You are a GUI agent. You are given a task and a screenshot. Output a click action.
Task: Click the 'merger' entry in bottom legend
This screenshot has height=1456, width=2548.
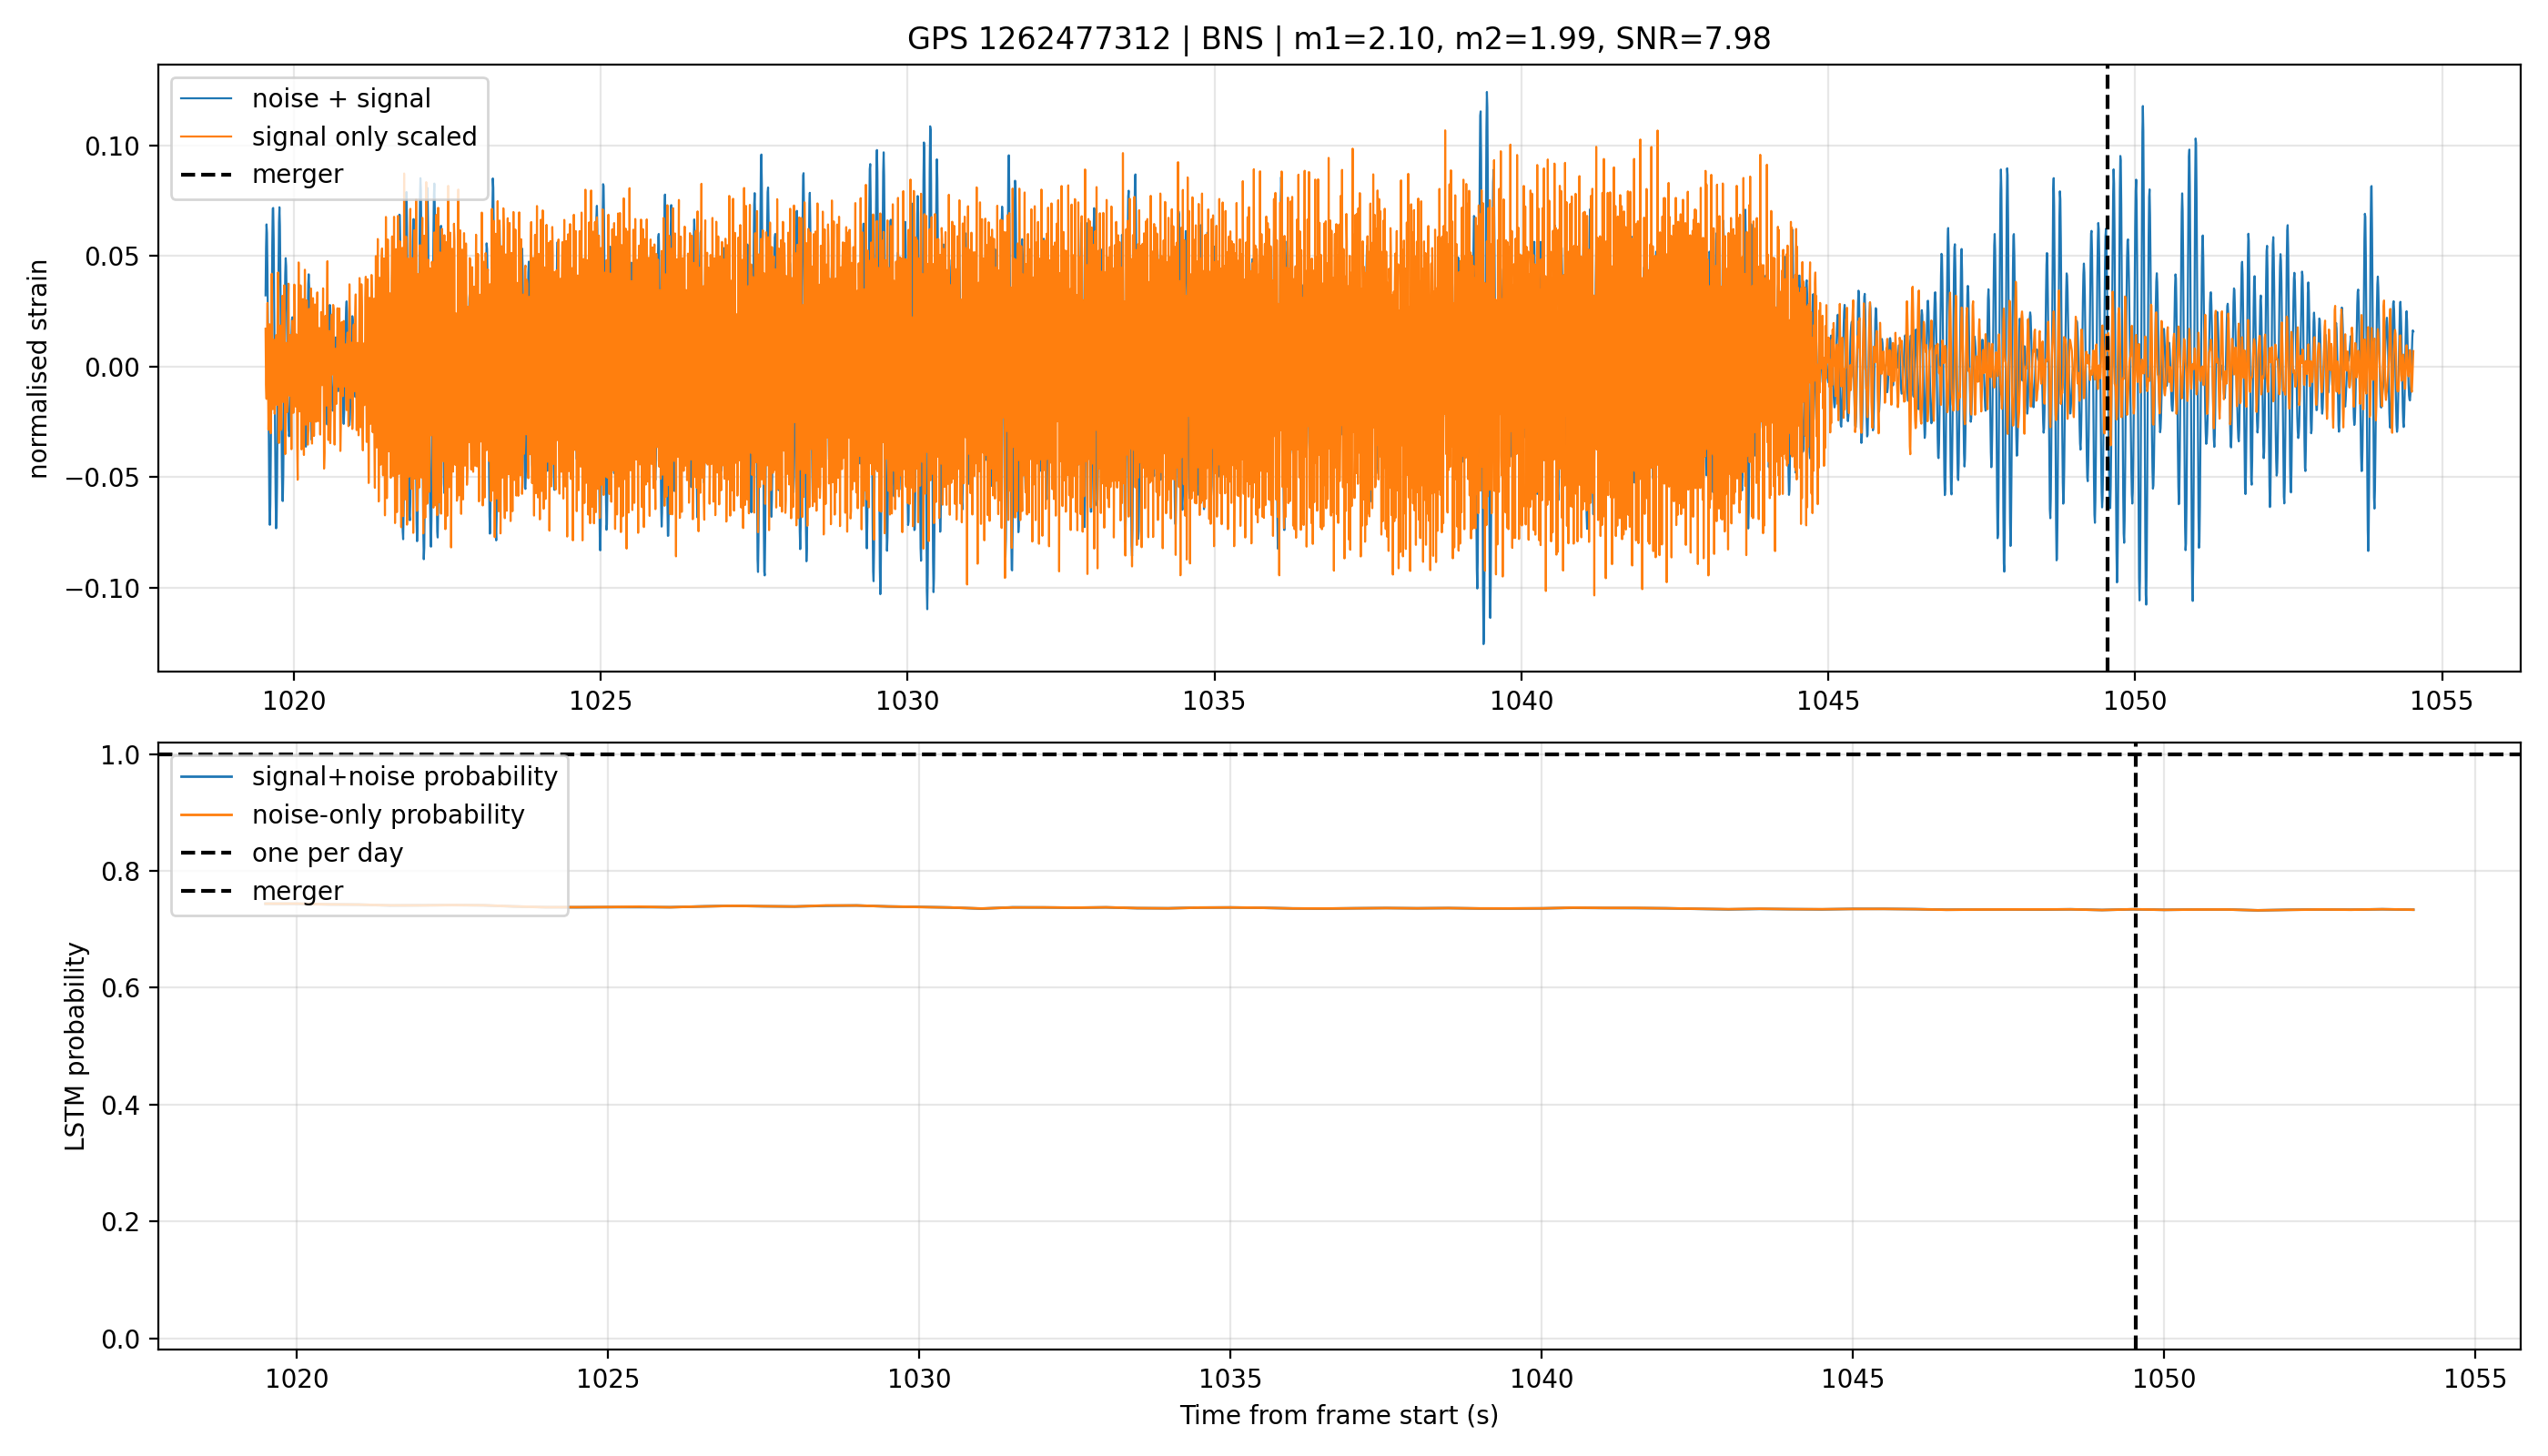pyautogui.click(x=297, y=891)
